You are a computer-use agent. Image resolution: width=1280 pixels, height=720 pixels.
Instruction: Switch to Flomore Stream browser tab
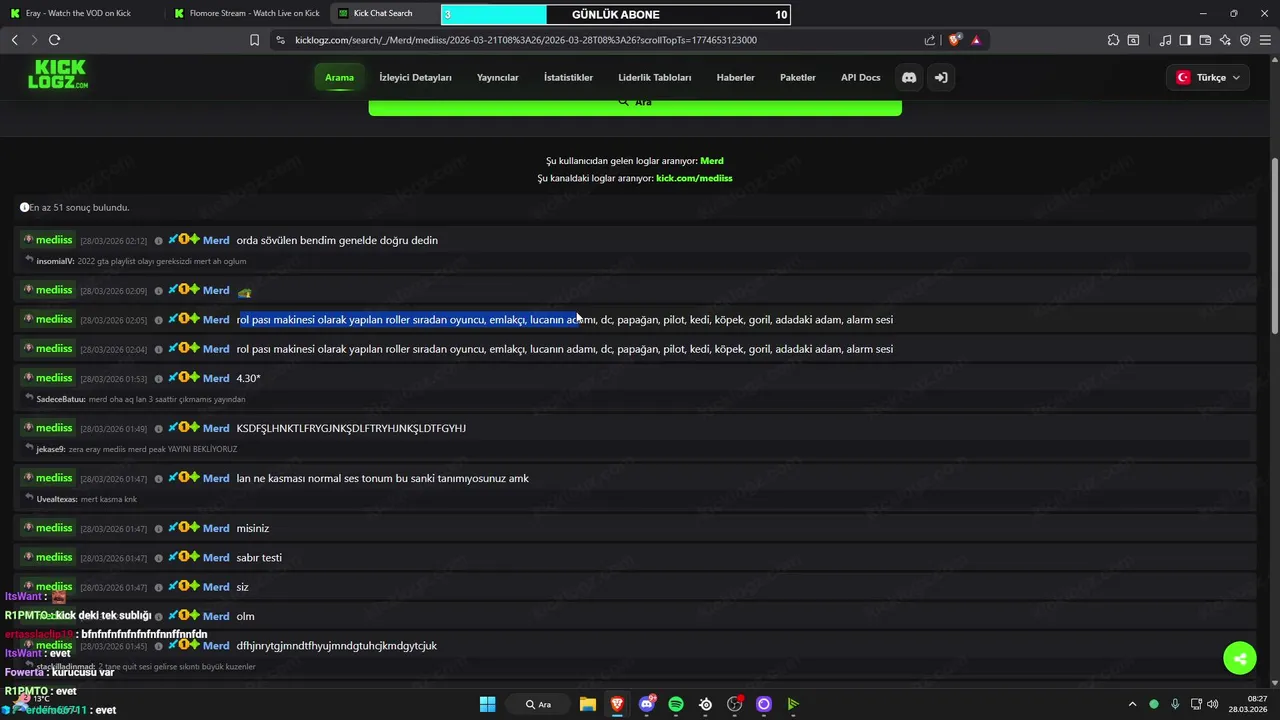click(x=246, y=13)
